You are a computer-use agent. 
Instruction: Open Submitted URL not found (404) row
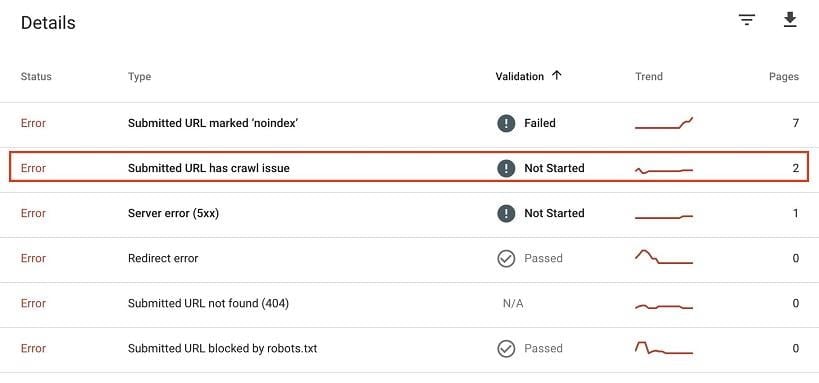coord(410,305)
